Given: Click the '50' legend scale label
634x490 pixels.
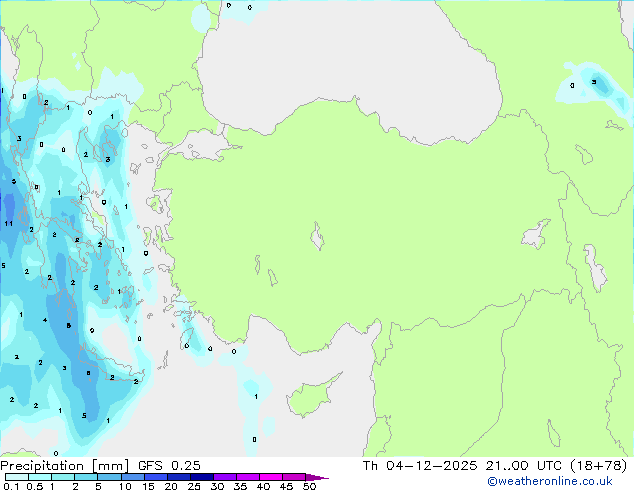Looking at the screenshot, I should [309, 486].
